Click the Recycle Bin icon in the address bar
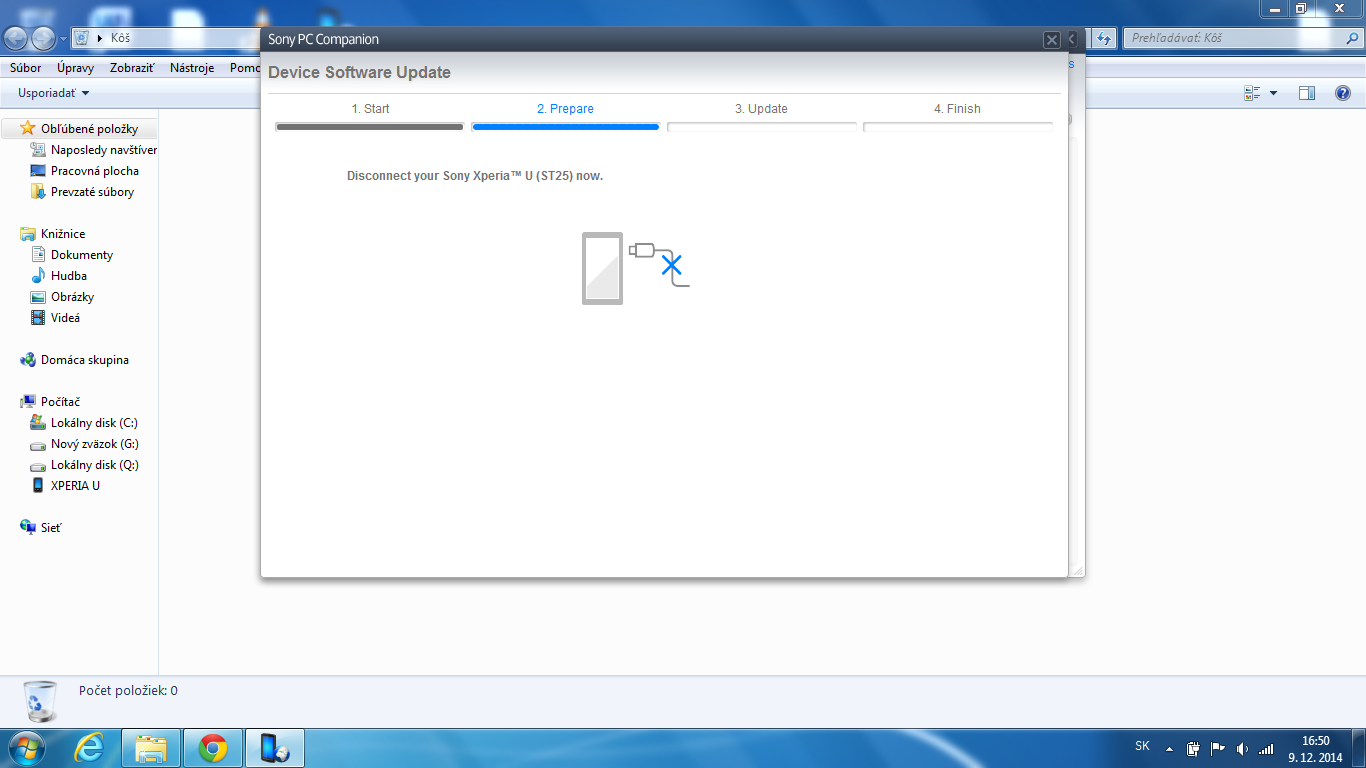This screenshot has width=1366, height=768. coord(83,38)
